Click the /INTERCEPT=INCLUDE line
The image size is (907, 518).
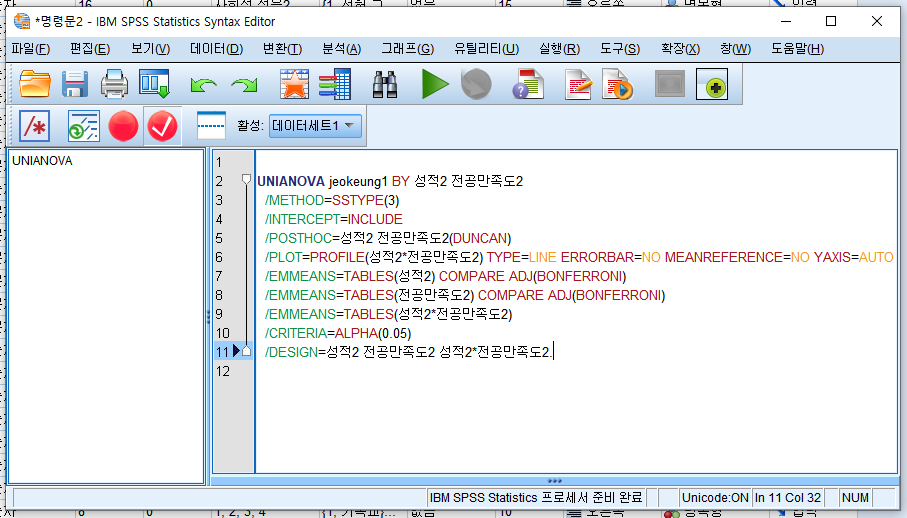(x=334, y=219)
